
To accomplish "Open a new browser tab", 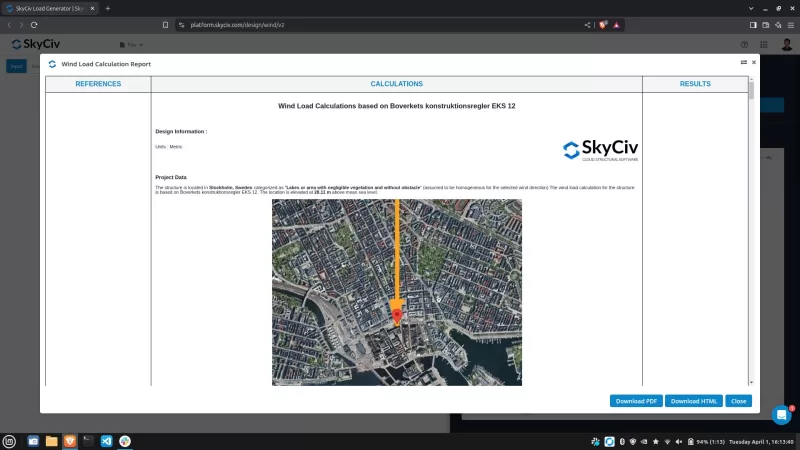I will (108, 8).
